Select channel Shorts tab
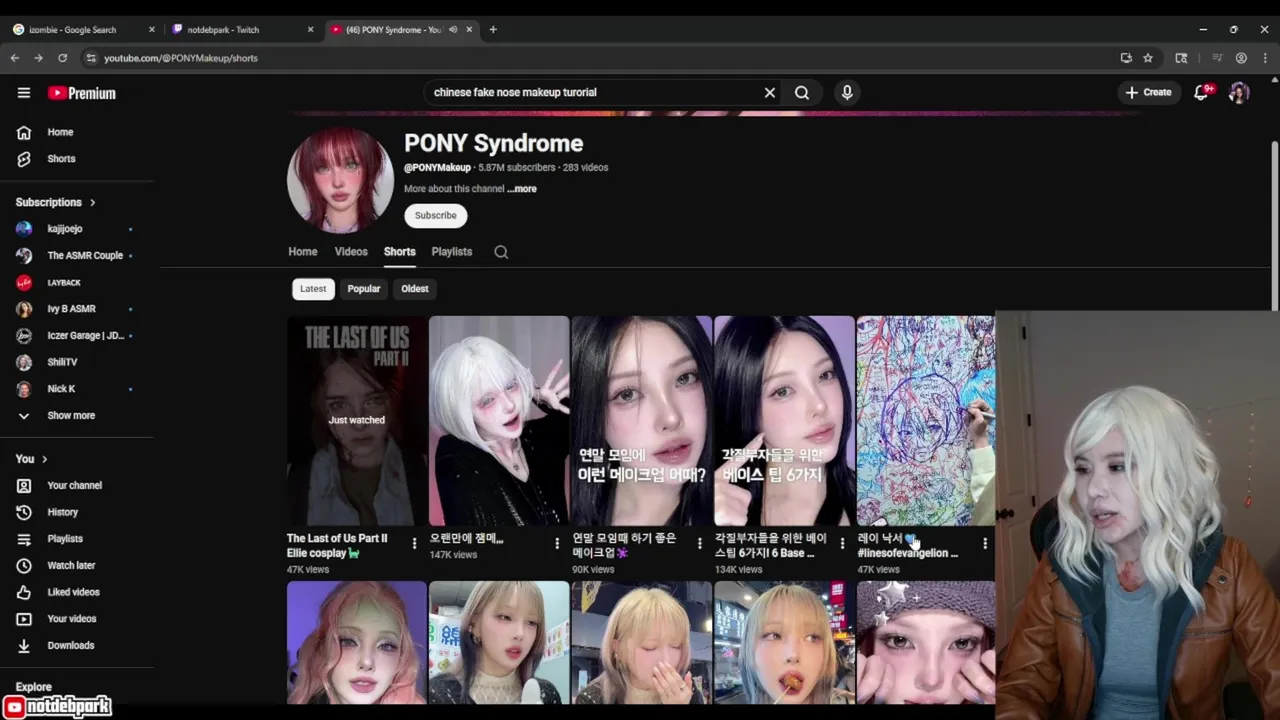The image size is (1280, 720). coord(400,252)
